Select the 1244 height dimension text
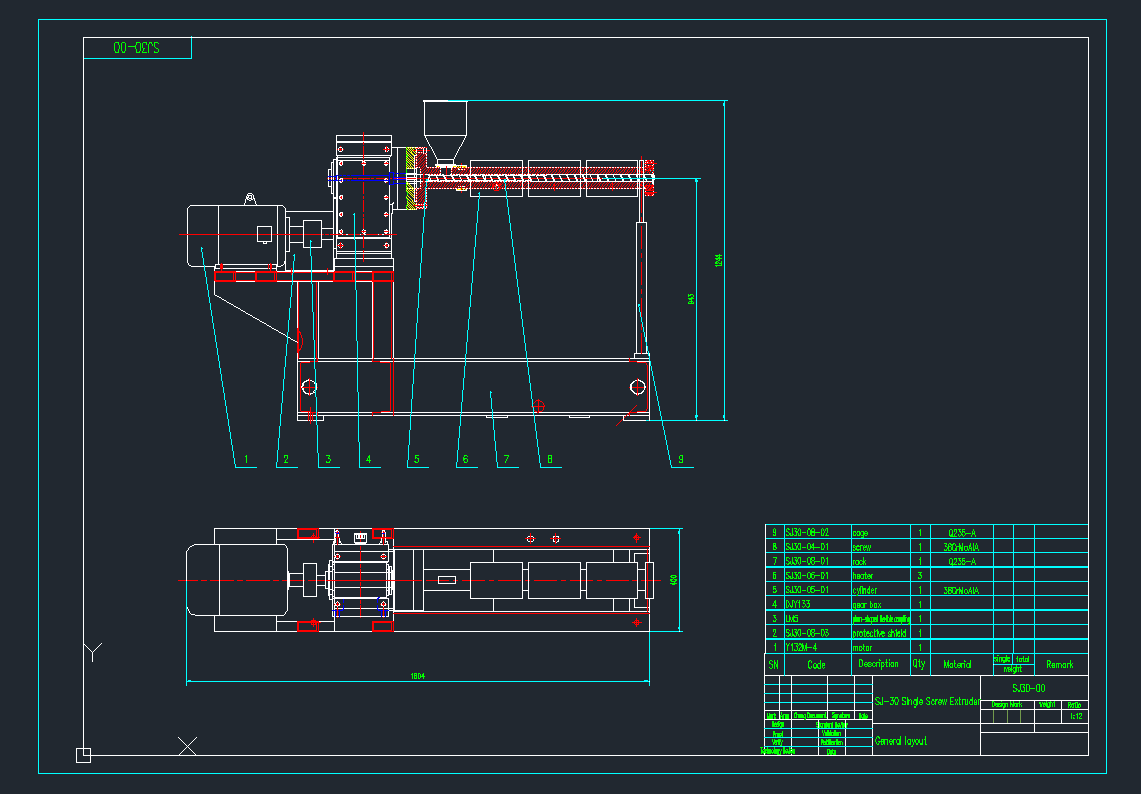 [718, 260]
